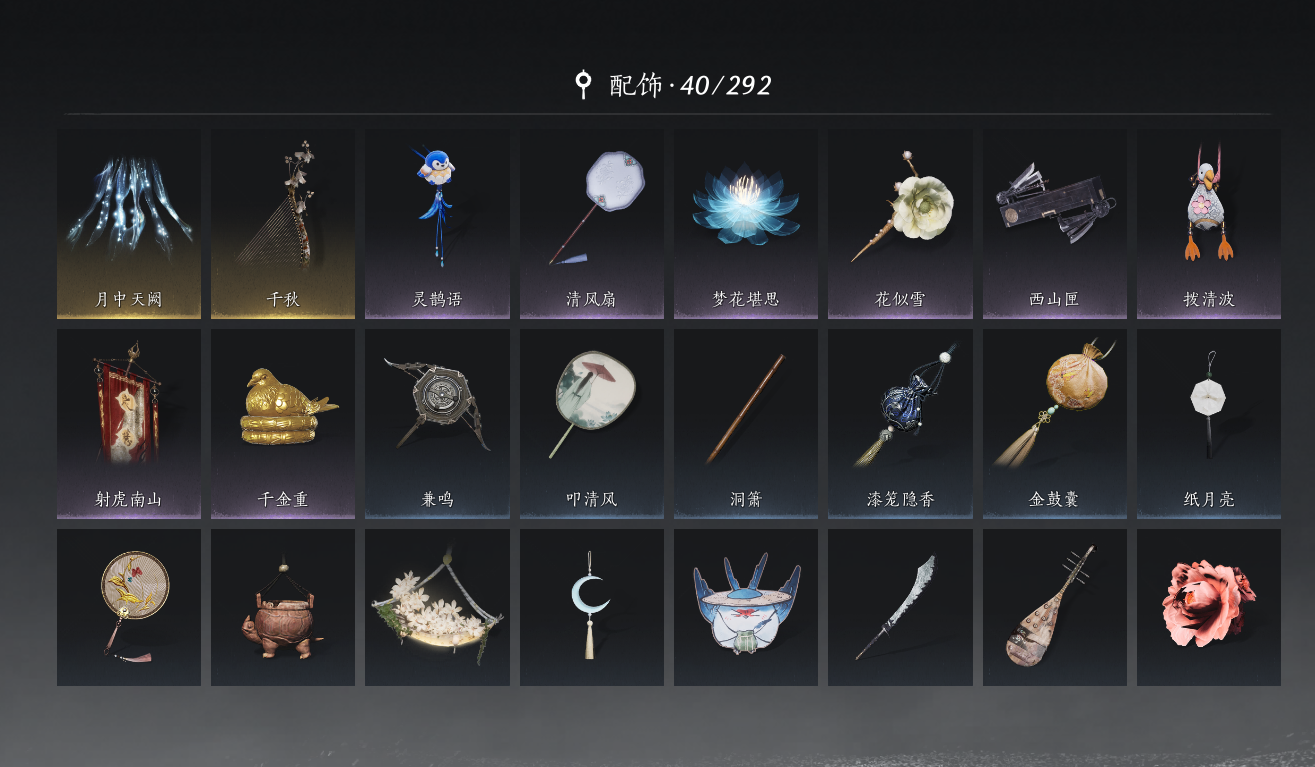Screen dimensions: 1315x767
Task: Select the pipa lute accessory
Action: pyautogui.click(x=1055, y=607)
